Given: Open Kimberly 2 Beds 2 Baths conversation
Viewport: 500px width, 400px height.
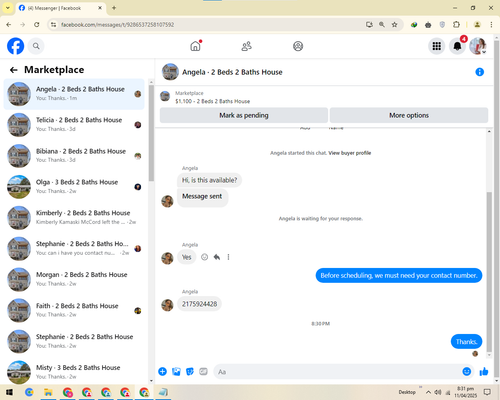Looking at the screenshot, I should [74, 218].
